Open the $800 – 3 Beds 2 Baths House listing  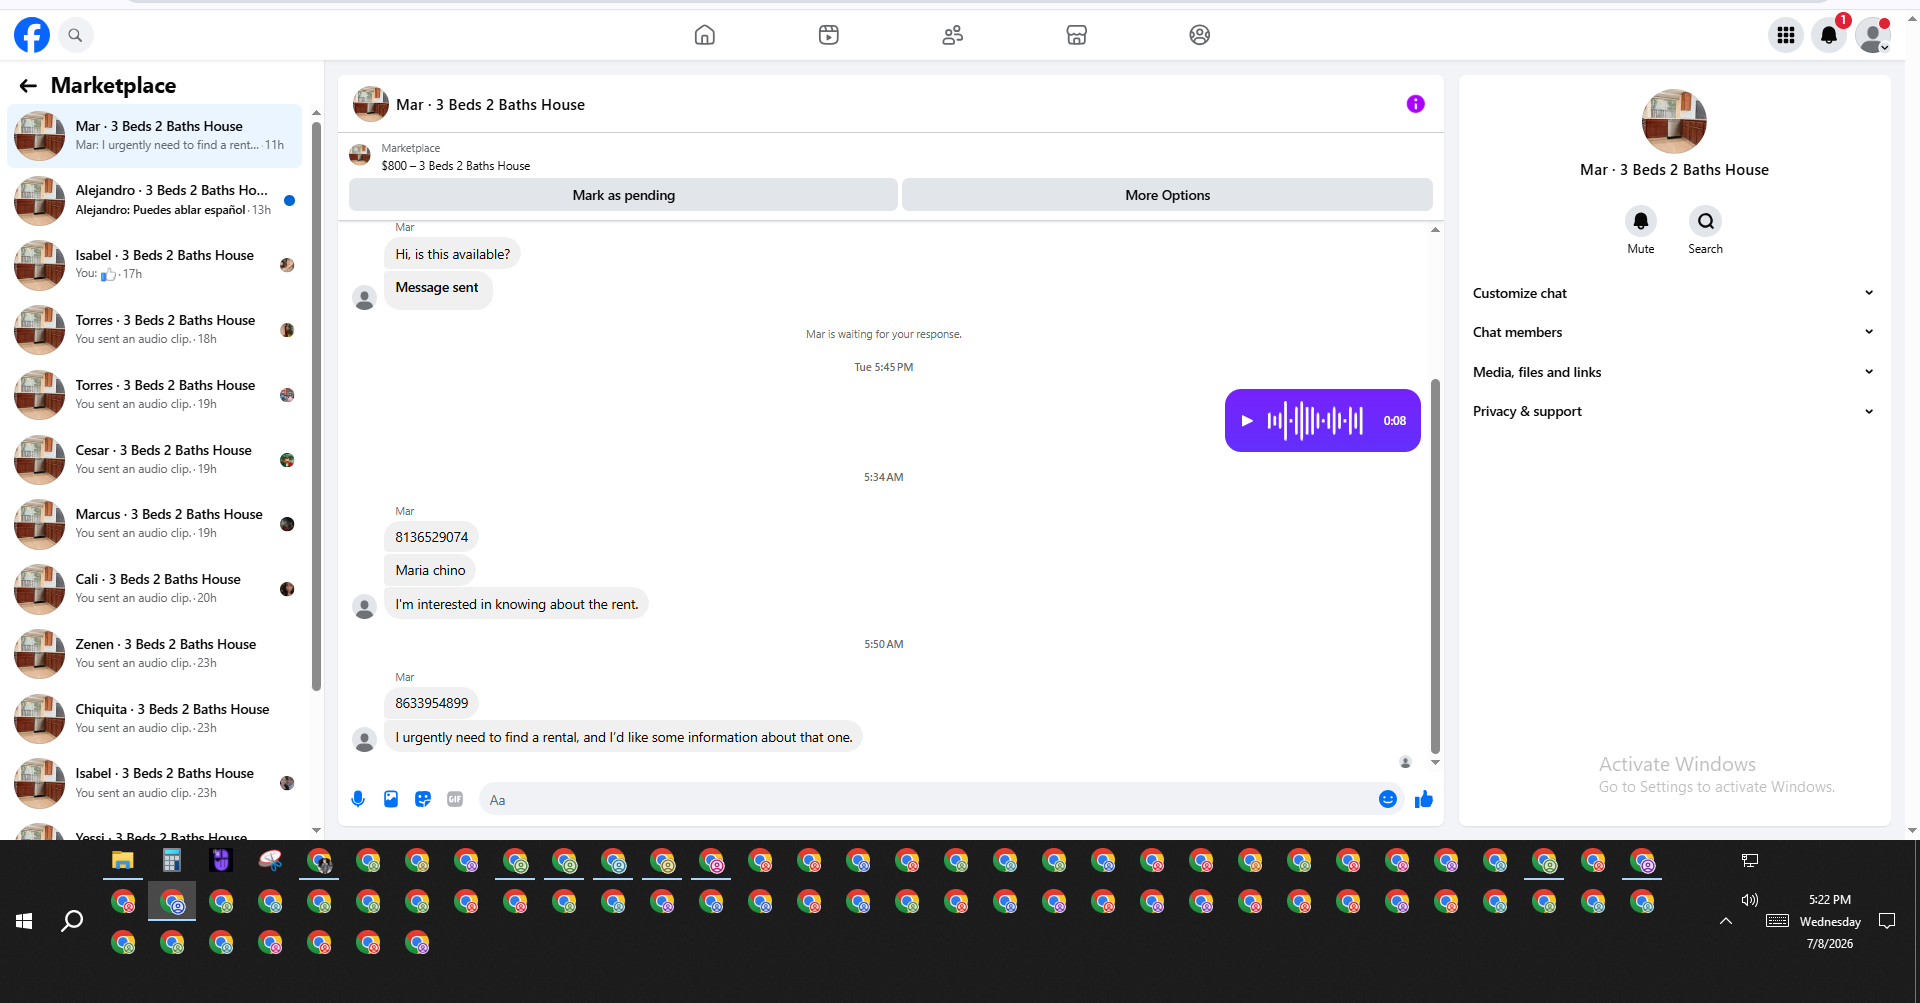pos(456,166)
